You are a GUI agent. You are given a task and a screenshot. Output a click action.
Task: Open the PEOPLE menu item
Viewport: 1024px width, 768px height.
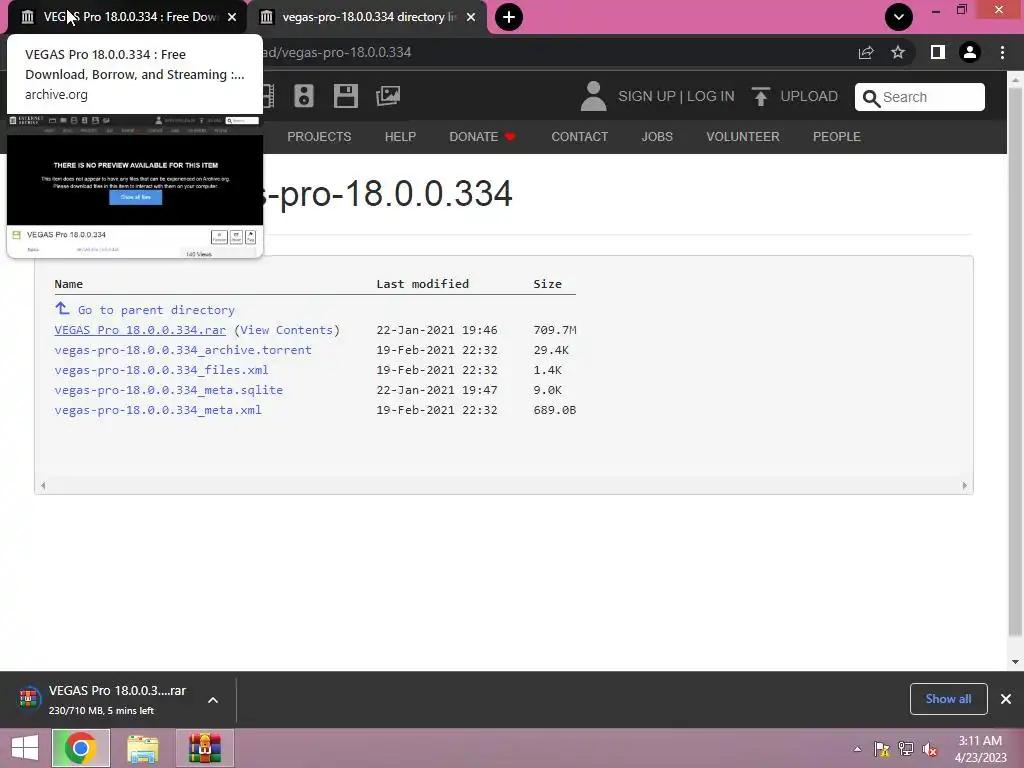click(x=837, y=136)
